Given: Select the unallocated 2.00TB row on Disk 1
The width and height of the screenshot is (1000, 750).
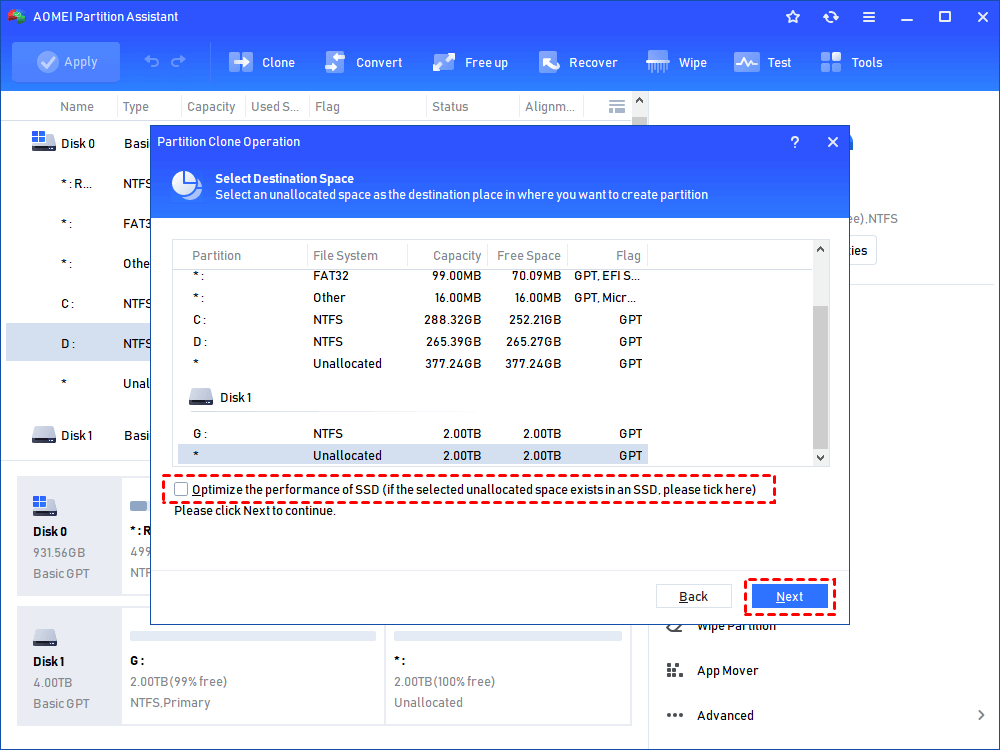Looking at the screenshot, I should pos(413,455).
